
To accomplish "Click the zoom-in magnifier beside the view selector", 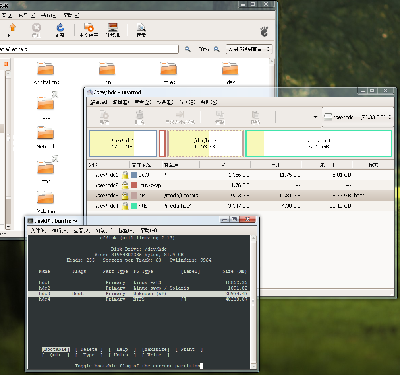I will 217,49.
